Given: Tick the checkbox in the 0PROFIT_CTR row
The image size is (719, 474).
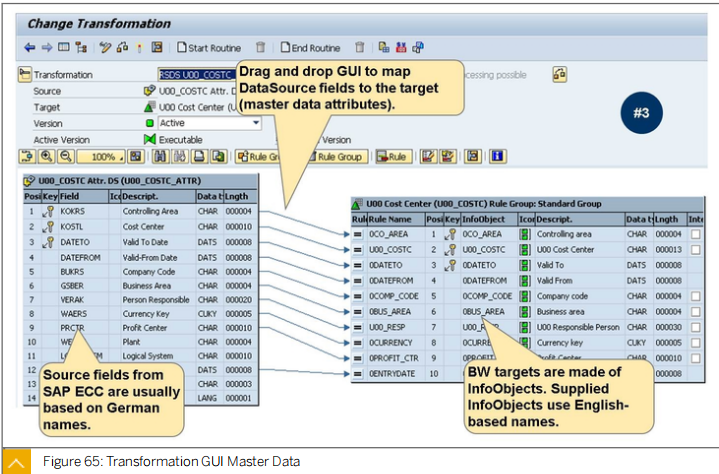Looking at the screenshot, I should pyautogui.click(x=696, y=358).
